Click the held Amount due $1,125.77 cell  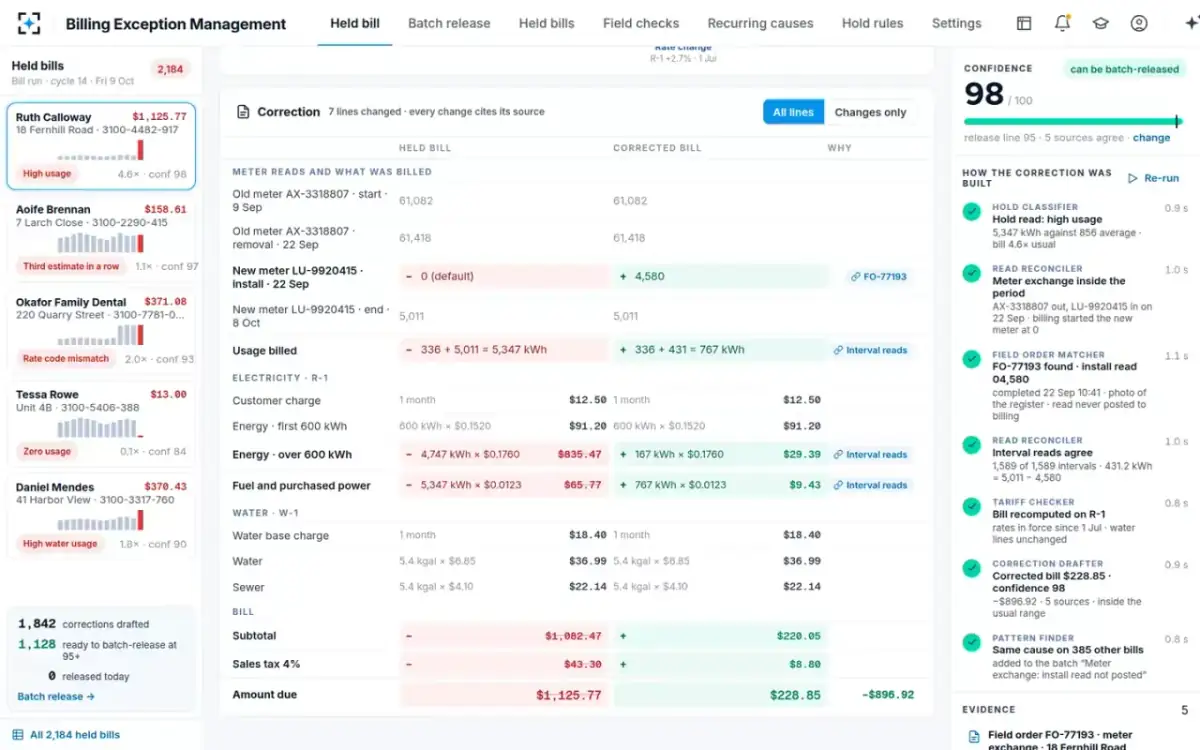[503, 695]
